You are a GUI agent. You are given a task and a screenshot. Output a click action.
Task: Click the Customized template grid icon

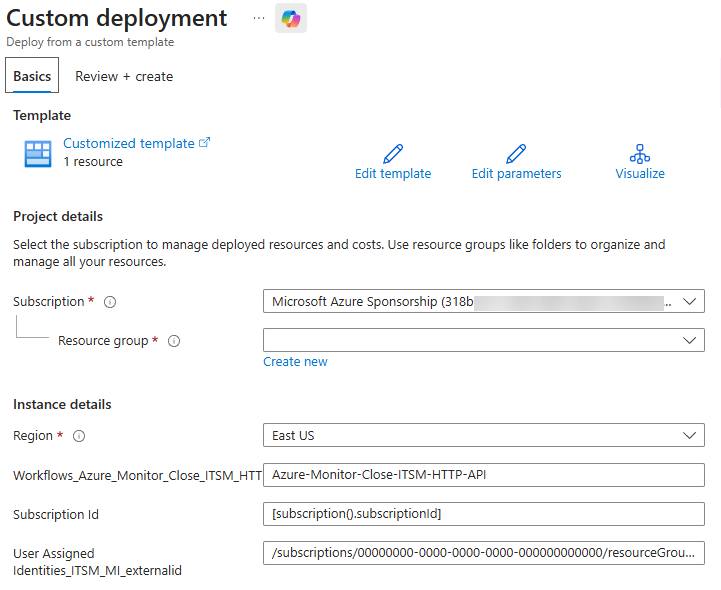coord(38,153)
